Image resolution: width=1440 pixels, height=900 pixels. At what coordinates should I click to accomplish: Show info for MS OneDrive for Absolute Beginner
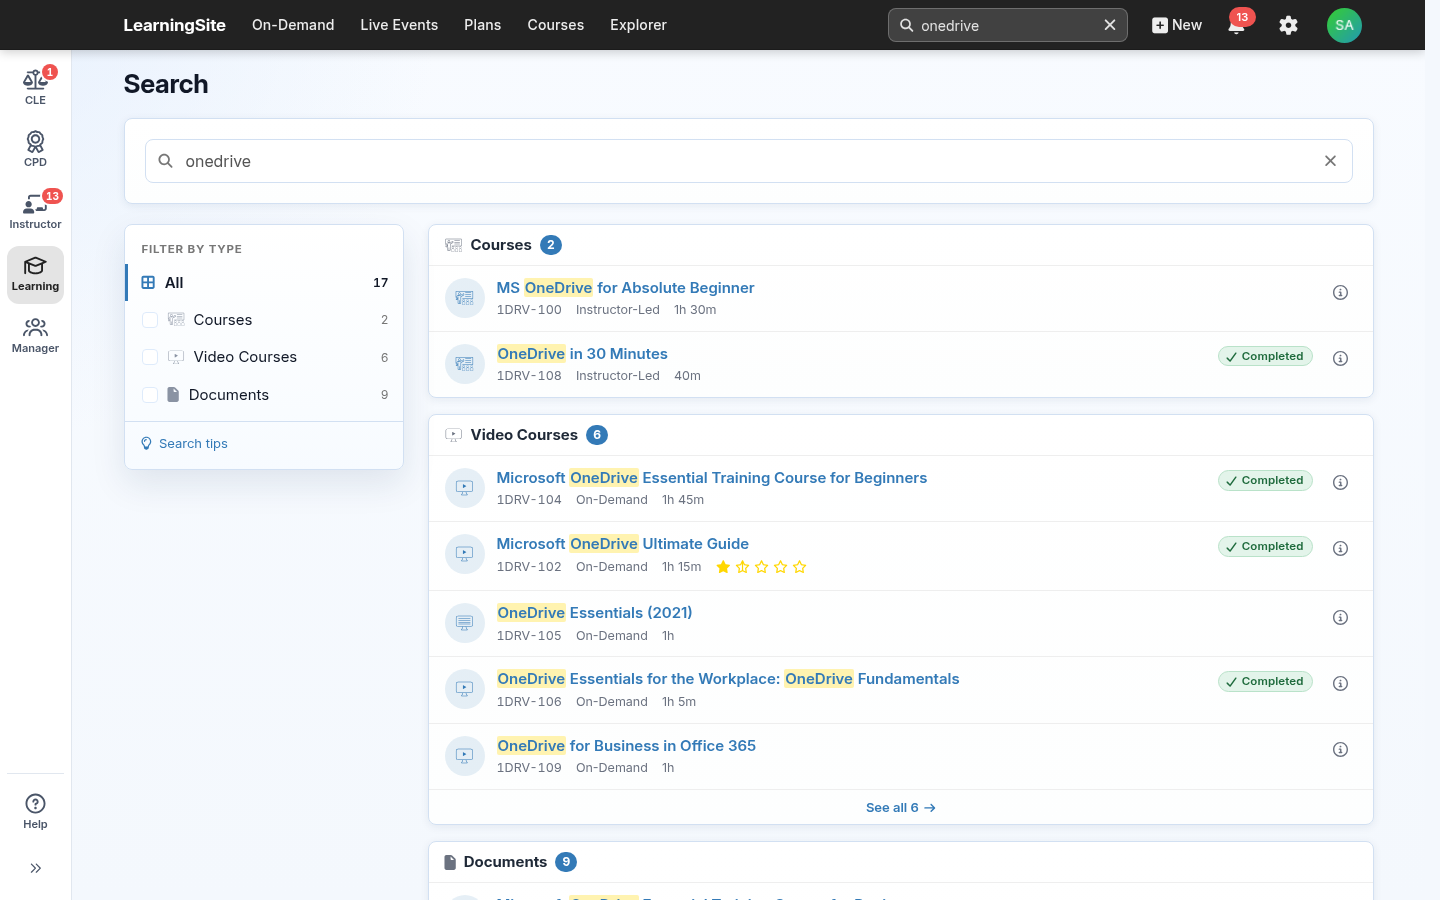pyautogui.click(x=1340, y=293)
